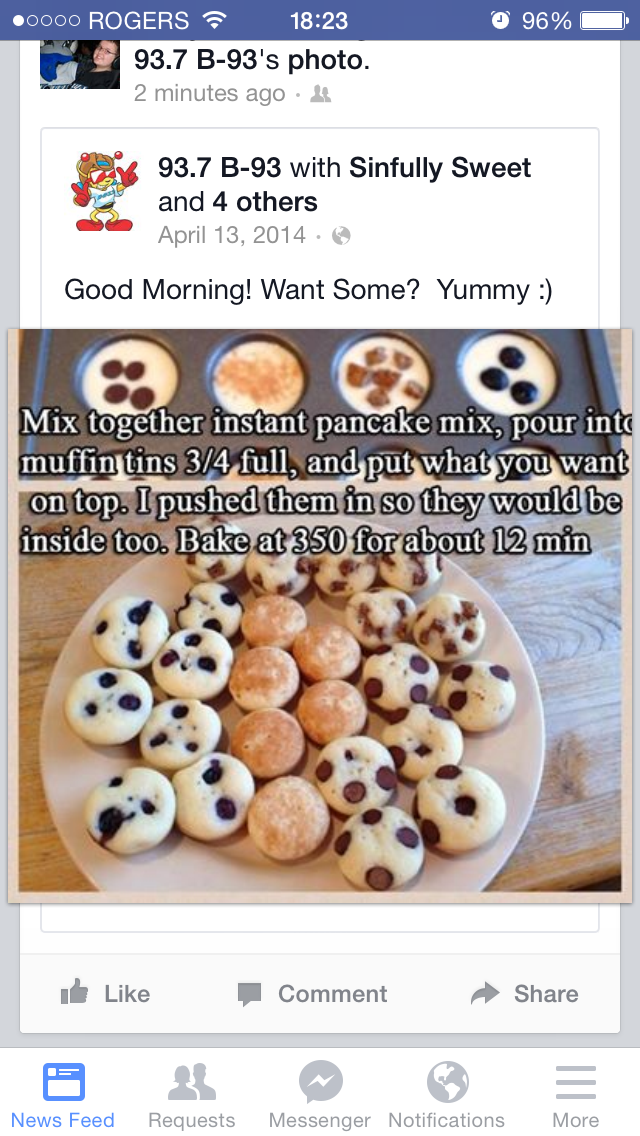
Task: Open the News Feed tab
Action: click(63, 1095)
